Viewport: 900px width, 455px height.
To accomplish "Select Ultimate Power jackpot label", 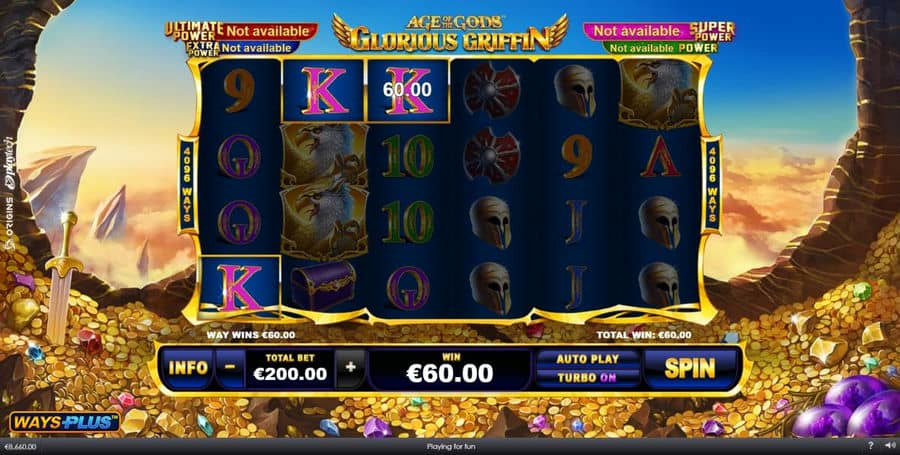I will pyautogui.click(x=193, y=31).
